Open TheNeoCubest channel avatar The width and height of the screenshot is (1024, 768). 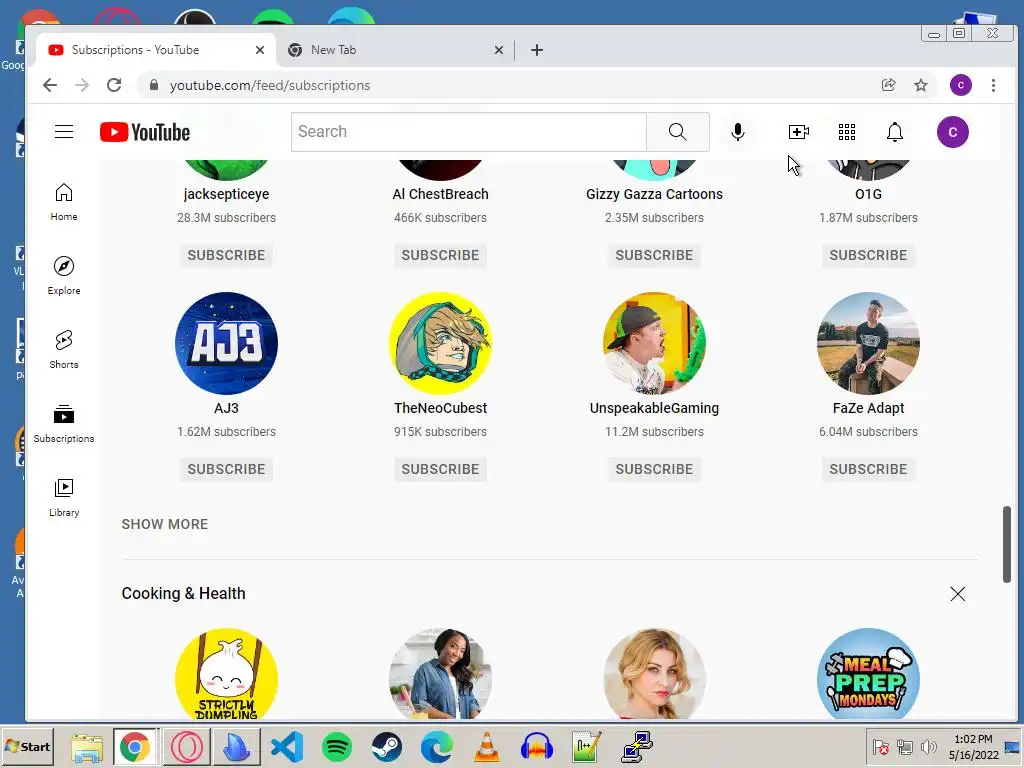(x=440, y=343)
